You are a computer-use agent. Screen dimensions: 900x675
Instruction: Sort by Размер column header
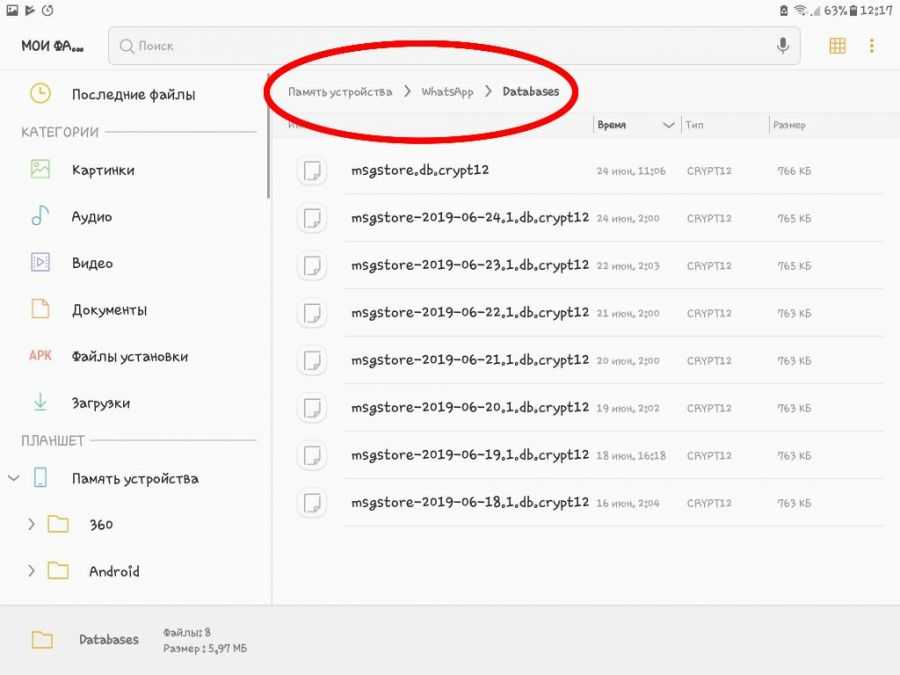pyautogui.click(x=789, y=125)
